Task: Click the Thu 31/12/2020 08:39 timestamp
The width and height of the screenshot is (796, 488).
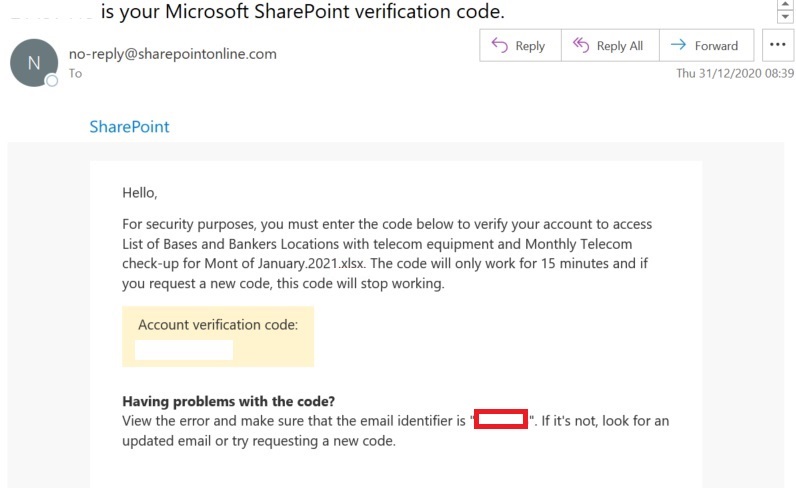Action: tap(735, 73)
